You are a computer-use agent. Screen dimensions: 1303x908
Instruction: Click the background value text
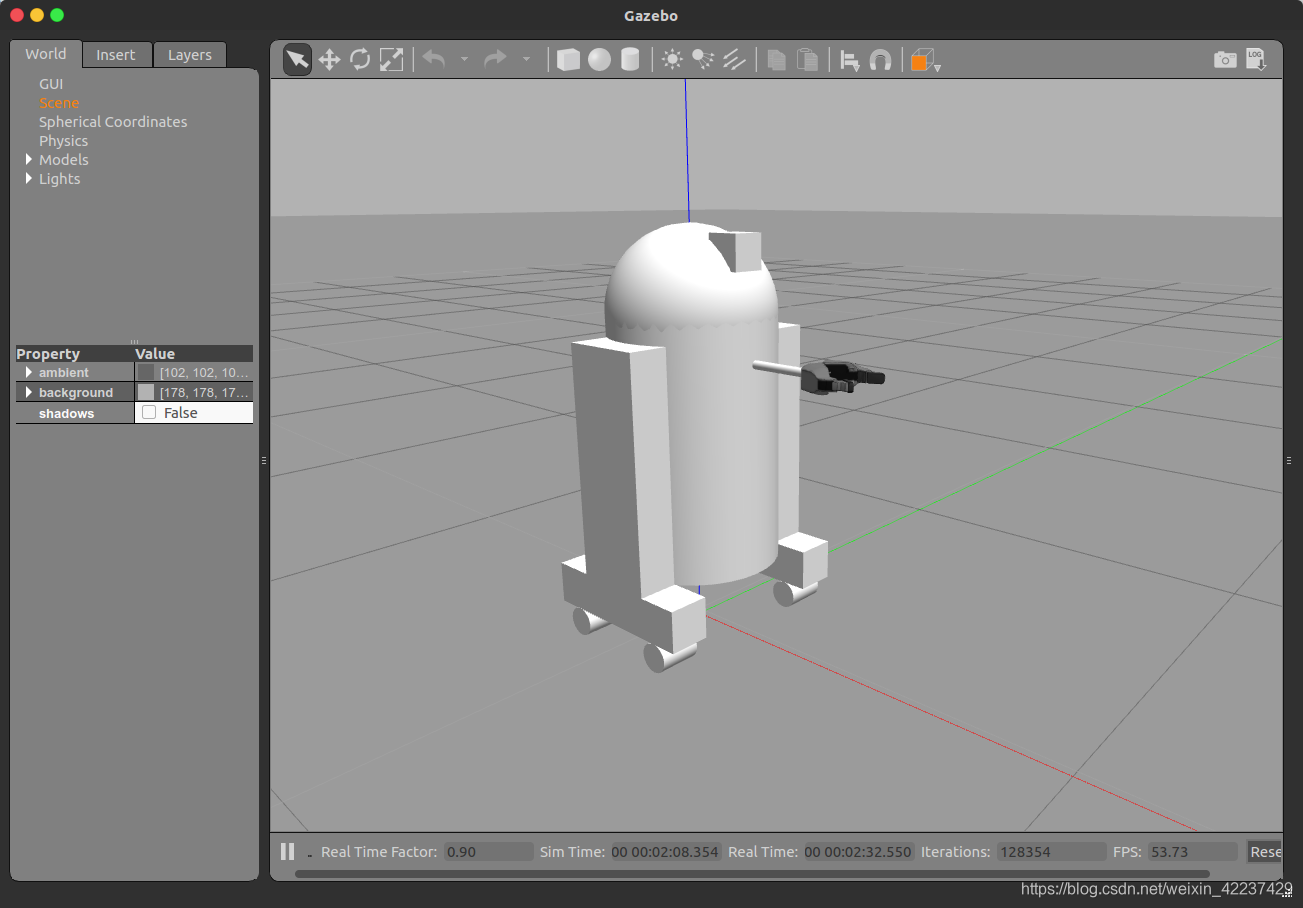[x=204, y=393]
